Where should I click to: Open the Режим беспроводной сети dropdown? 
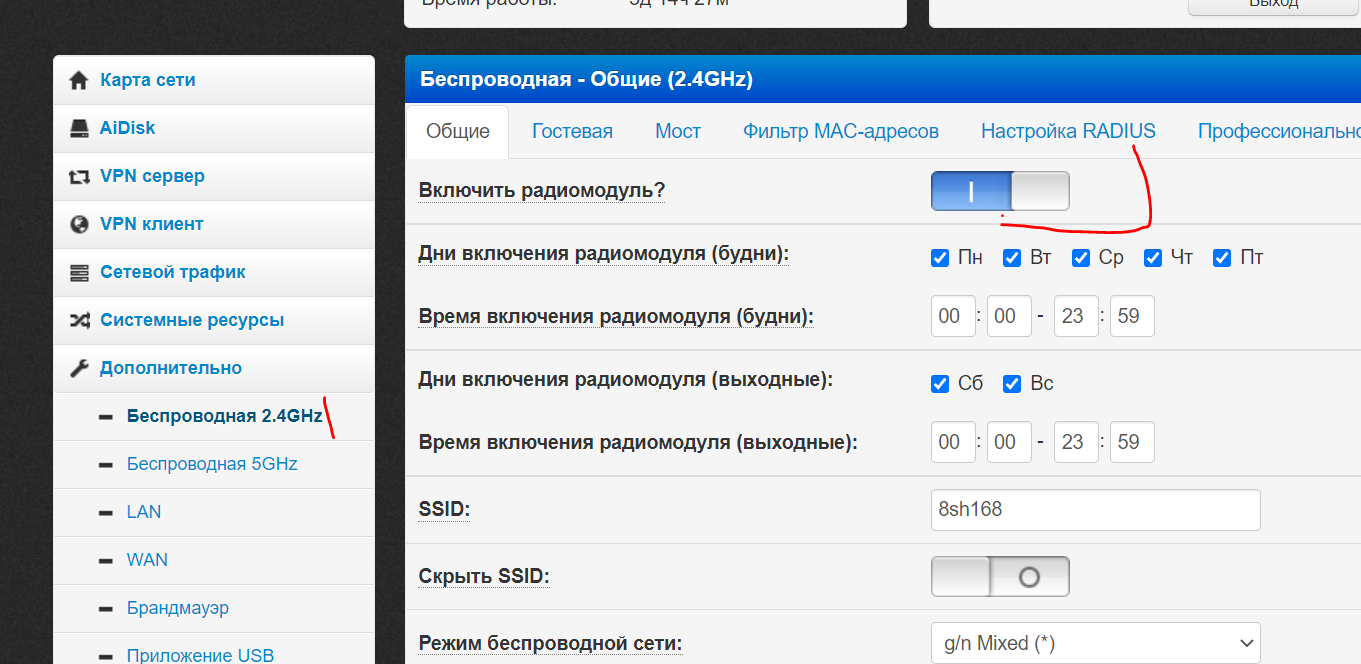coord(1095,643)
